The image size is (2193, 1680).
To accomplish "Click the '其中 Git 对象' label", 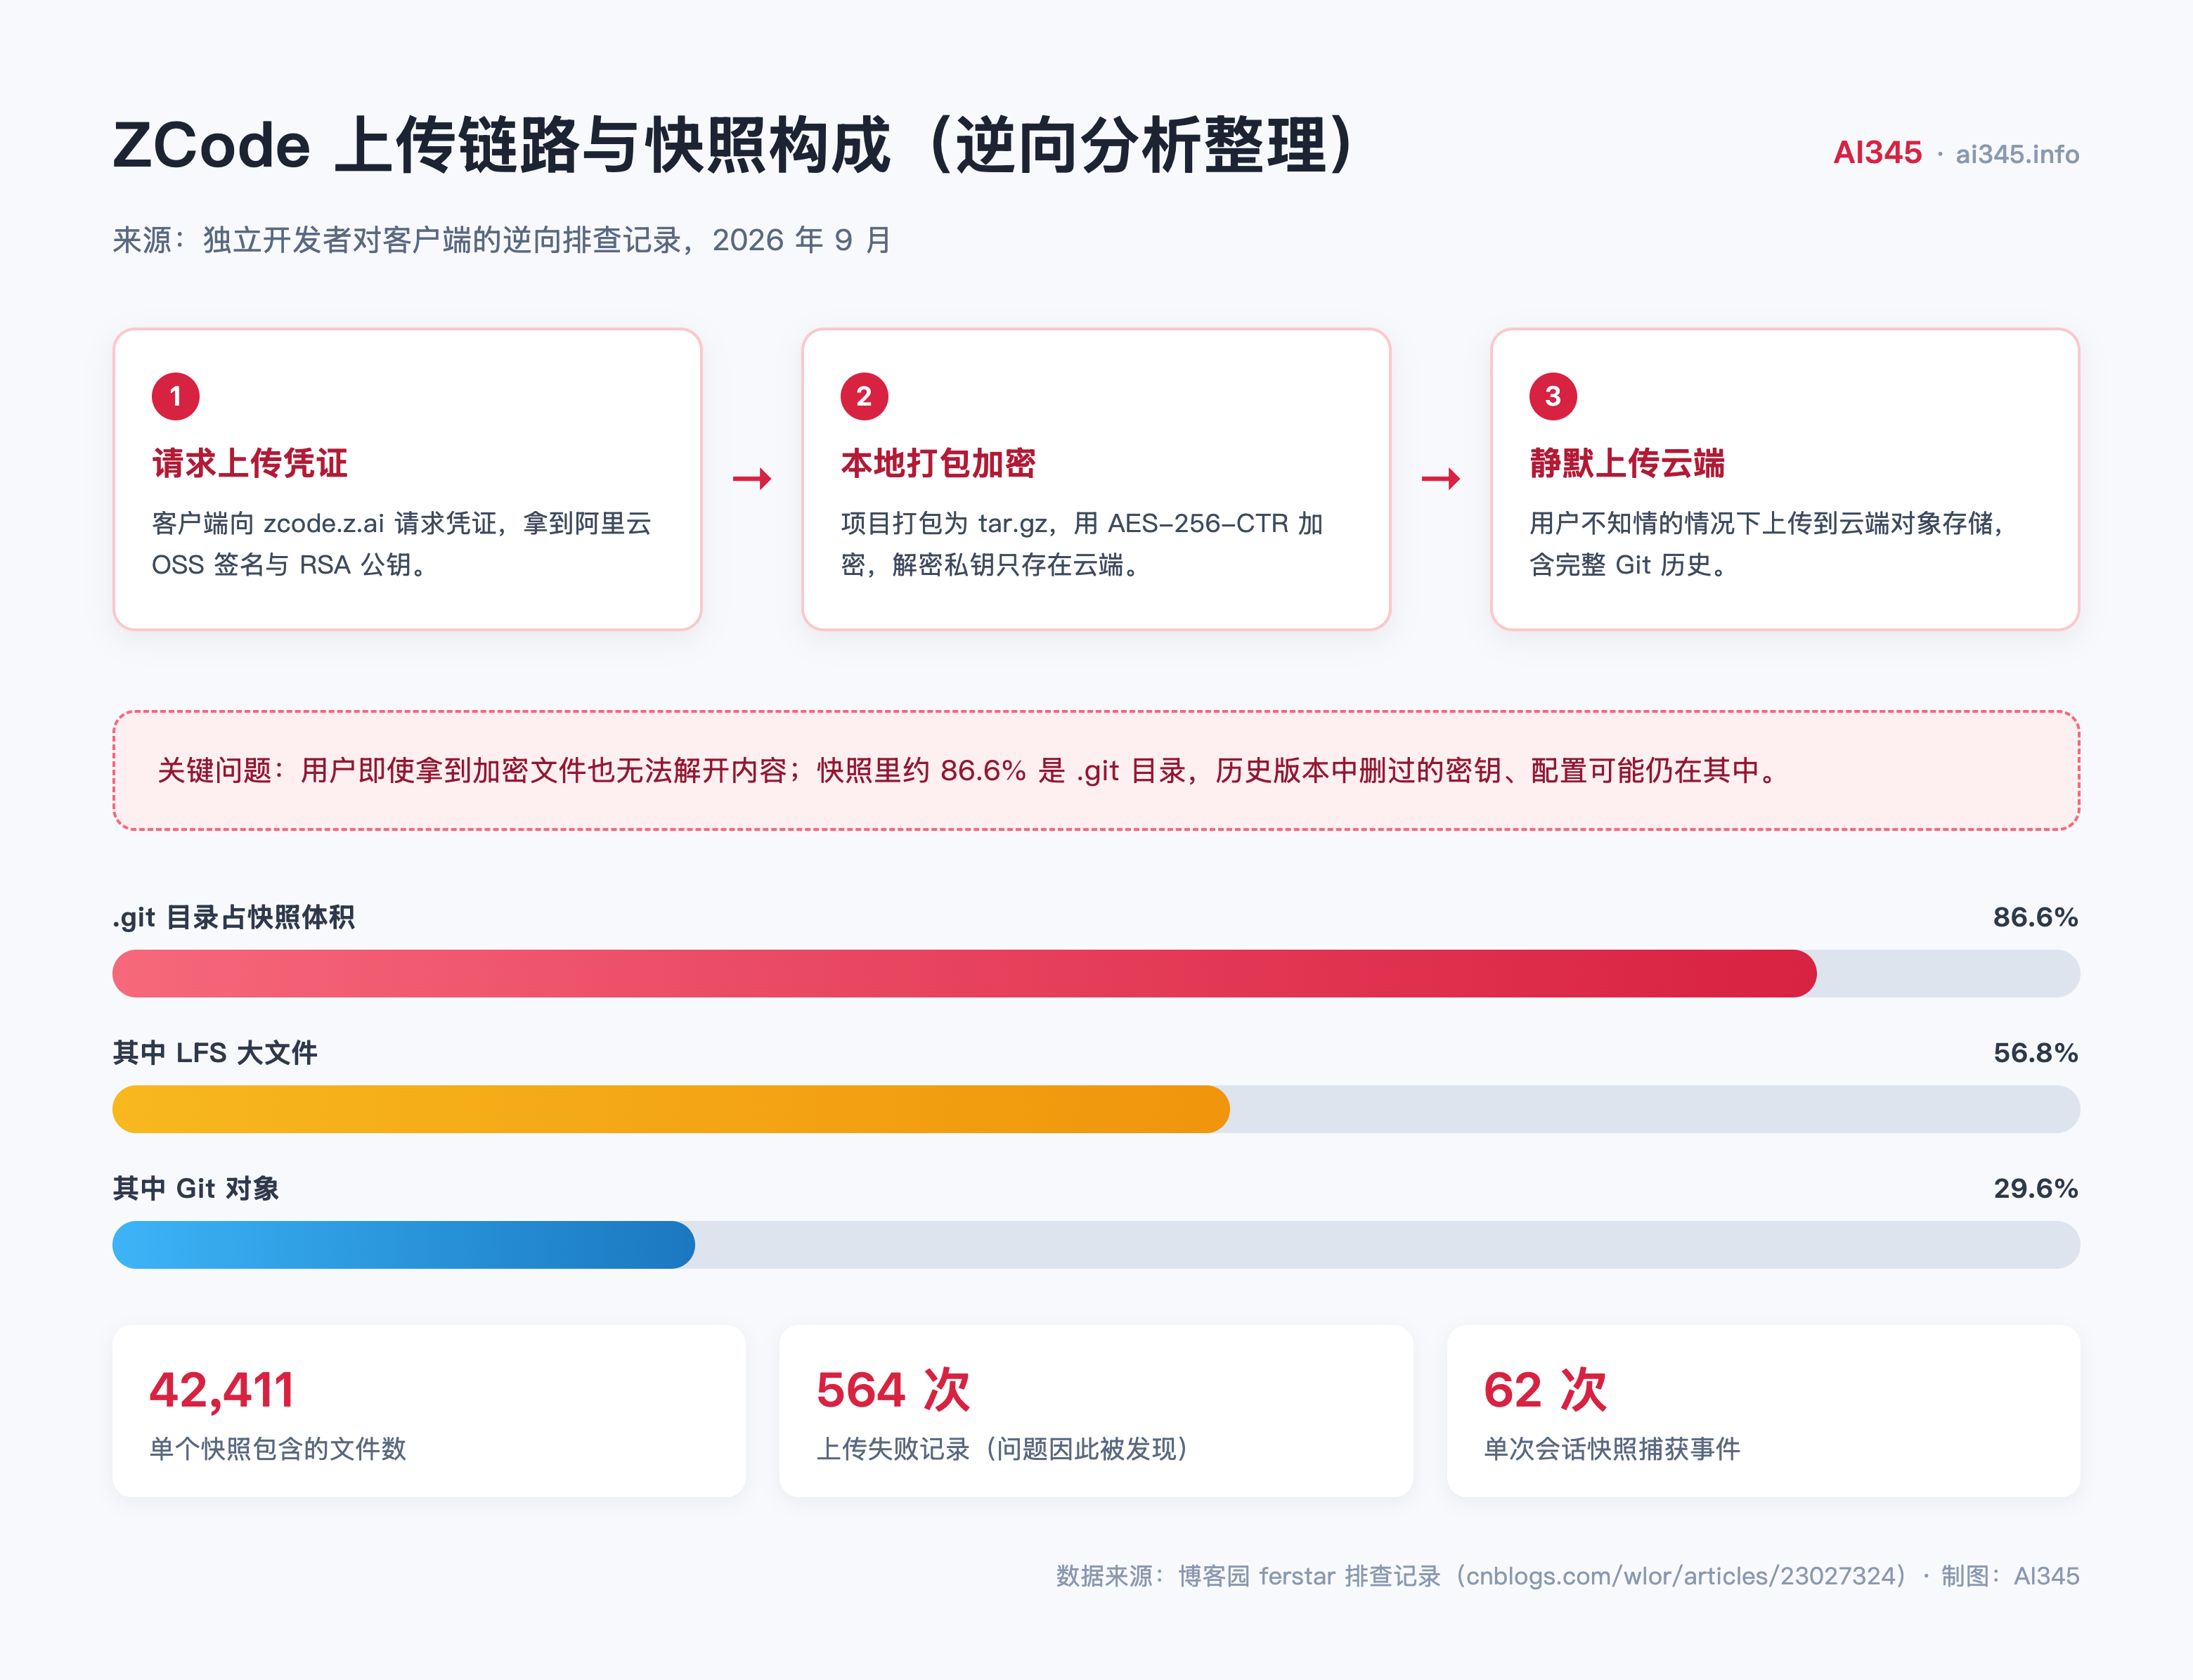I will click(x=196, y=1188).
